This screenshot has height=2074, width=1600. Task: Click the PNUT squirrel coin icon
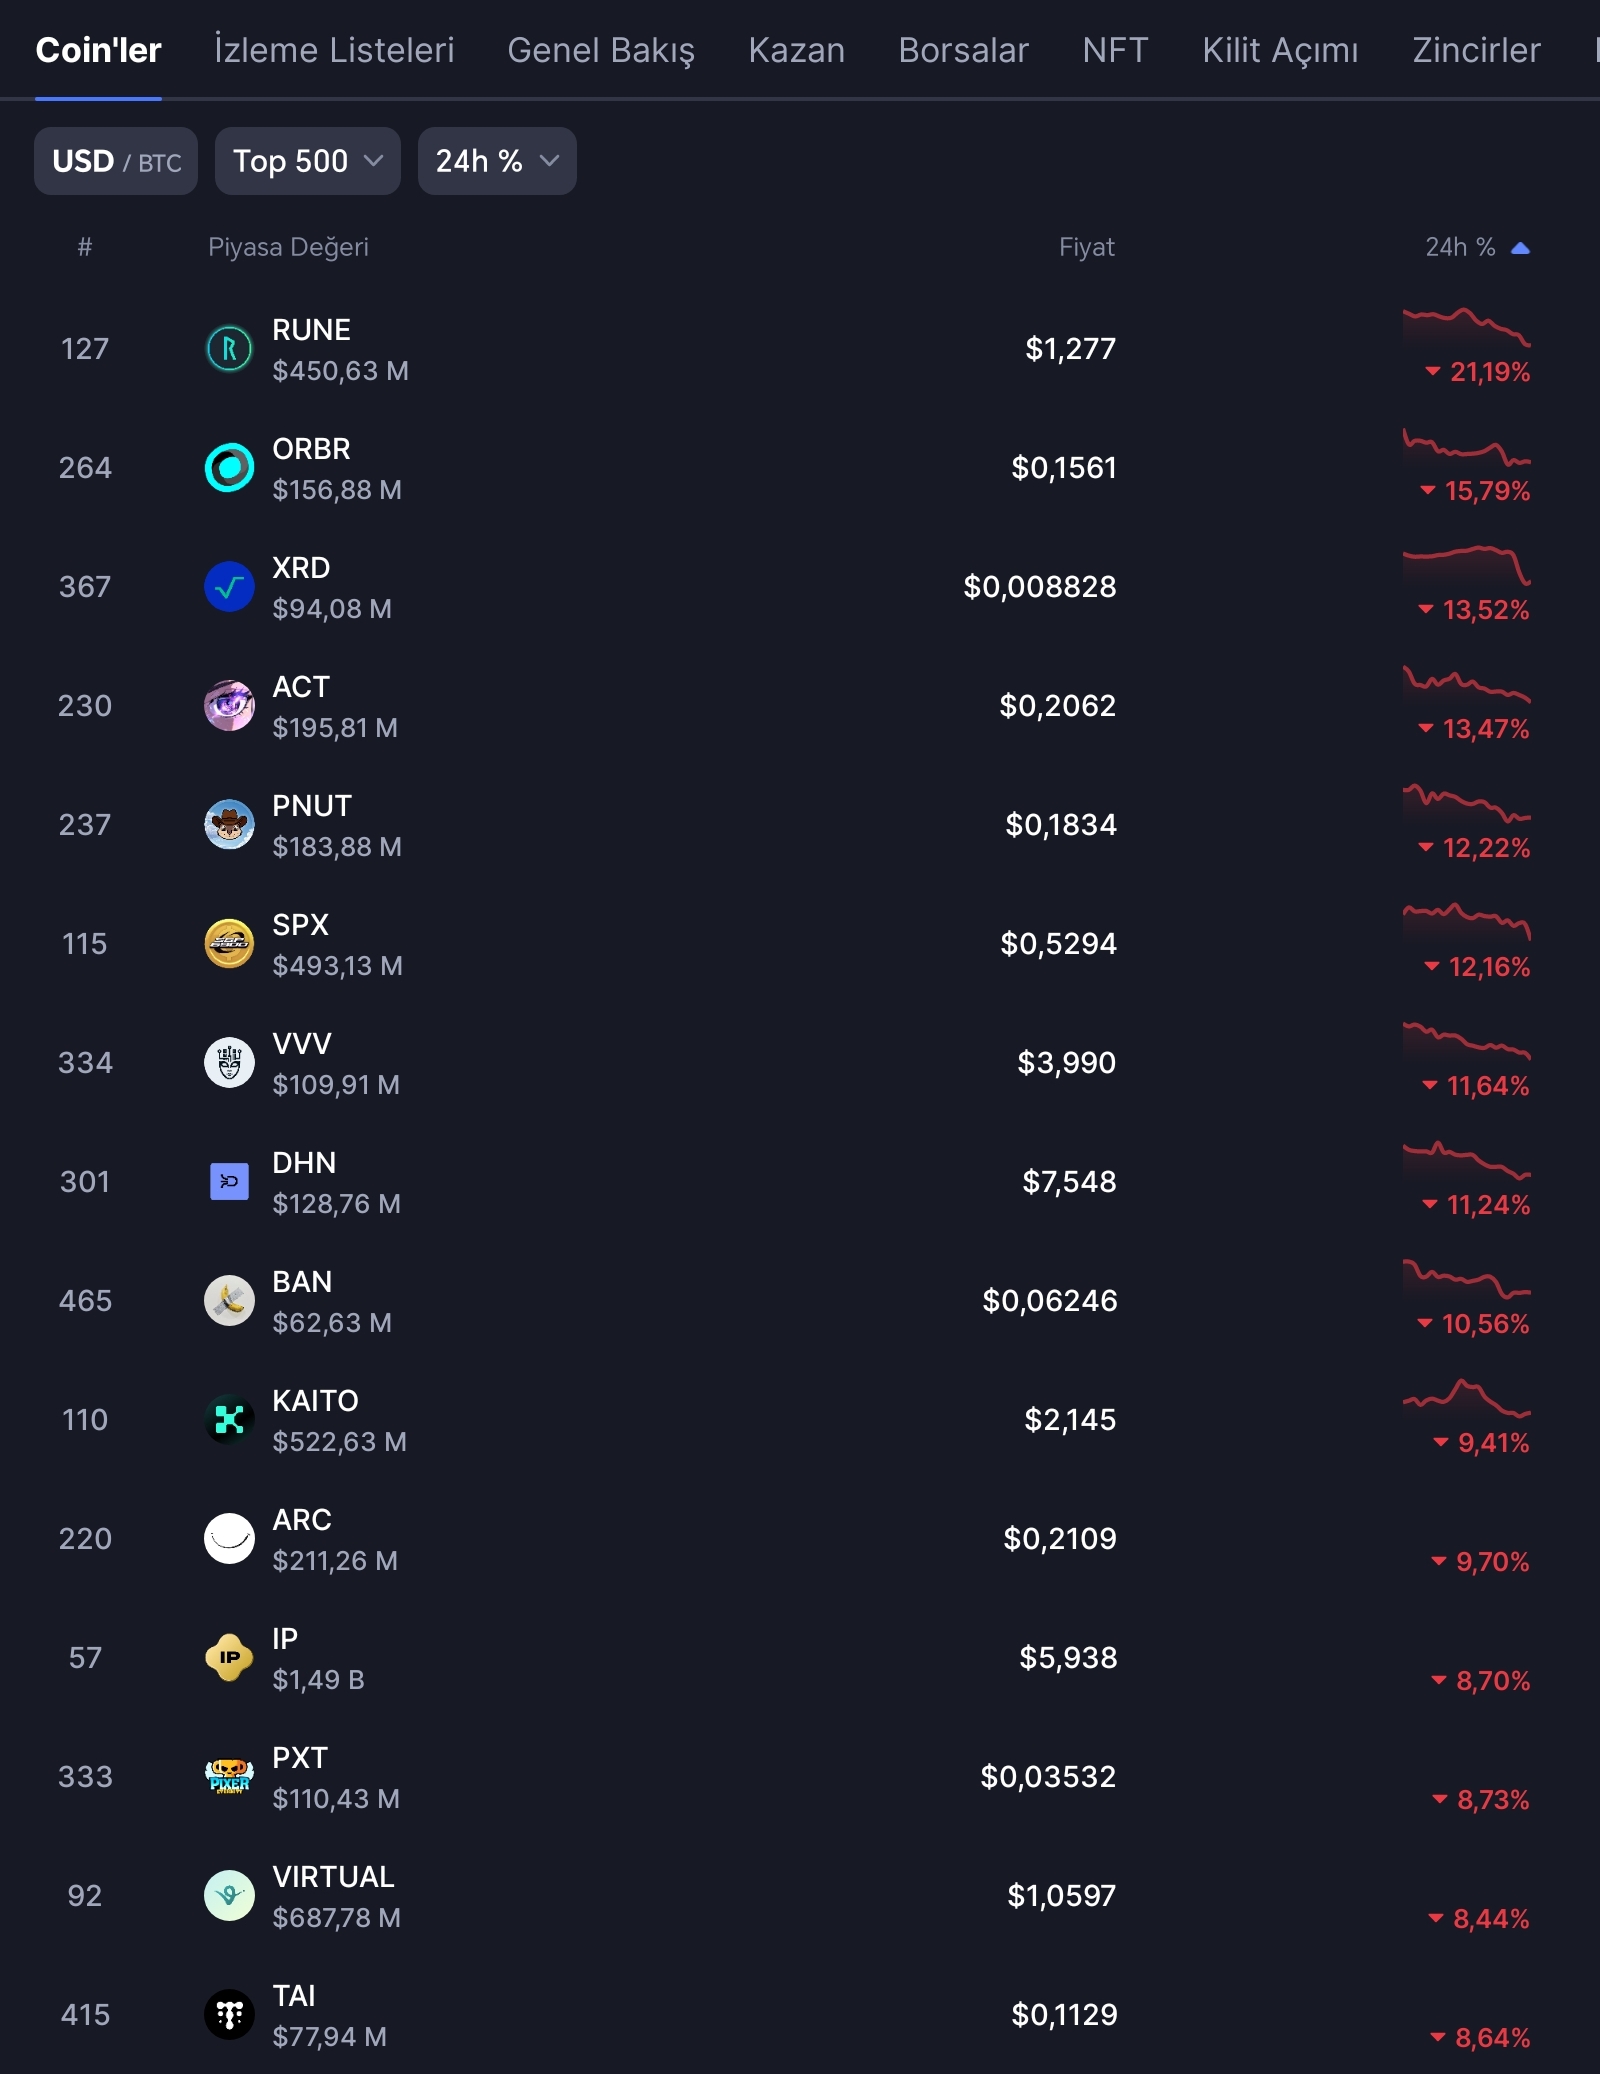[229, 825]
